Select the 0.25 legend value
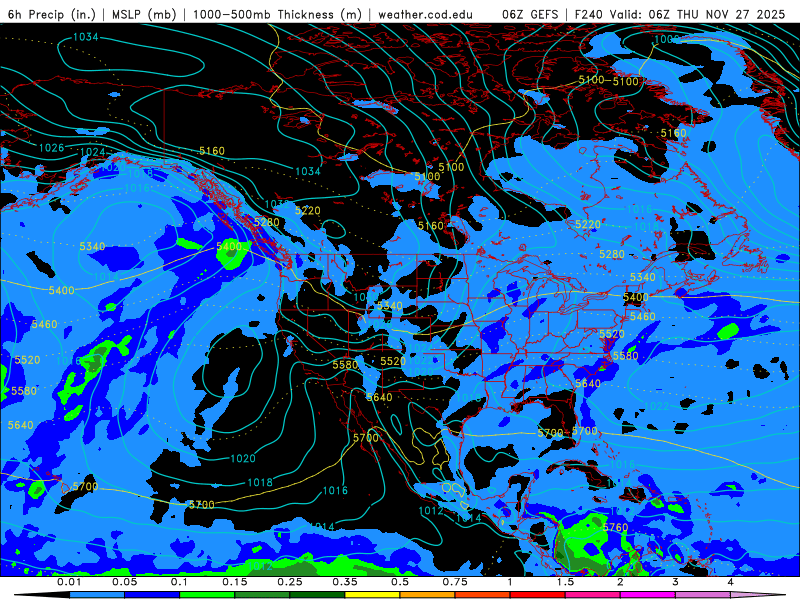800x600 pixels. 290,582
